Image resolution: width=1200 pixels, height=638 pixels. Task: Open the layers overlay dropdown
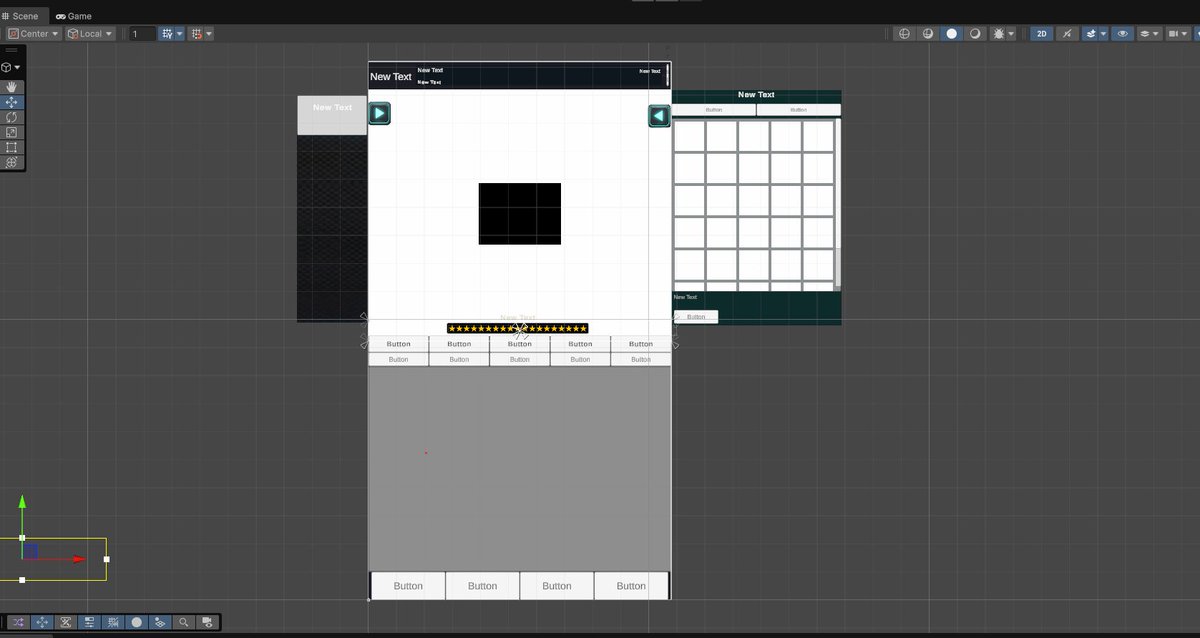point(1149,34)
